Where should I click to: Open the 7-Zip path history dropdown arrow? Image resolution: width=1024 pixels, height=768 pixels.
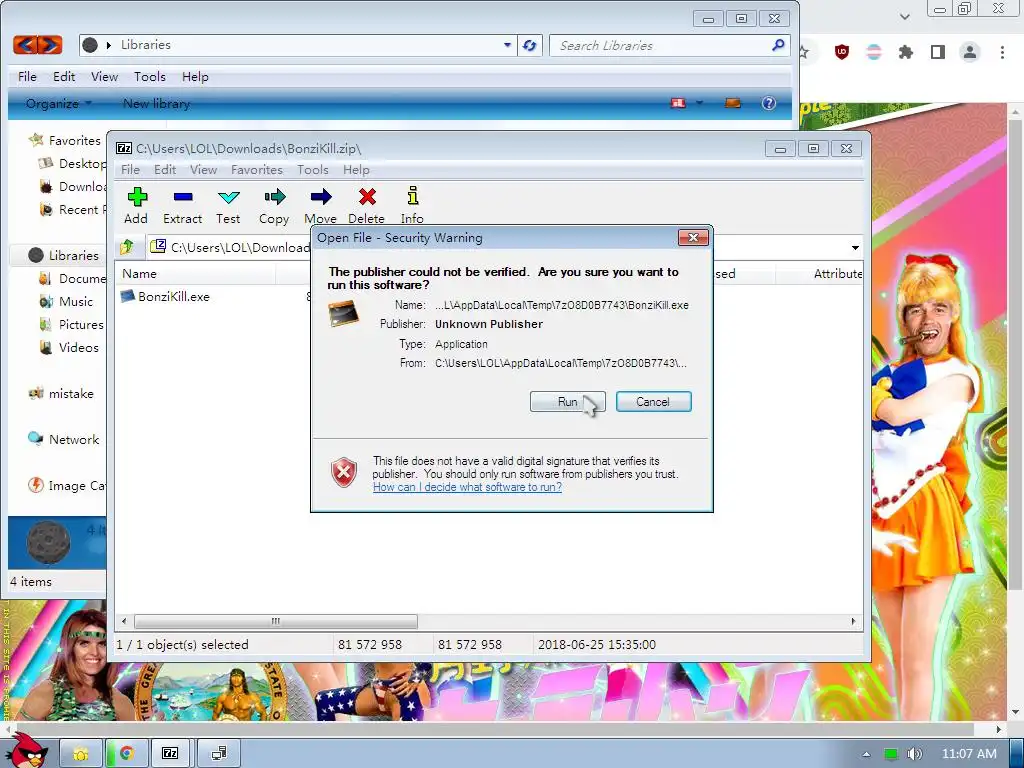[855, 248]
